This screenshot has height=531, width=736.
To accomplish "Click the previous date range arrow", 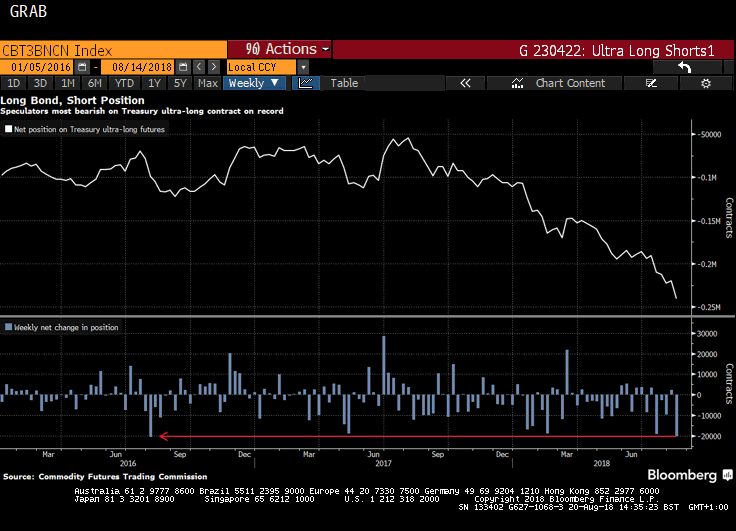I will (x=200, y=67).
